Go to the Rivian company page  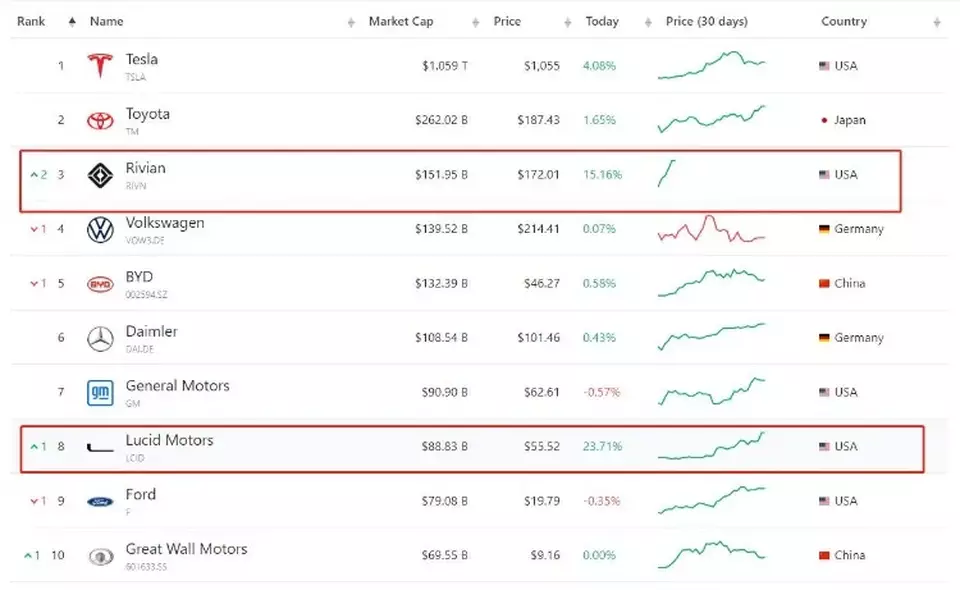[x=145, y=168]
